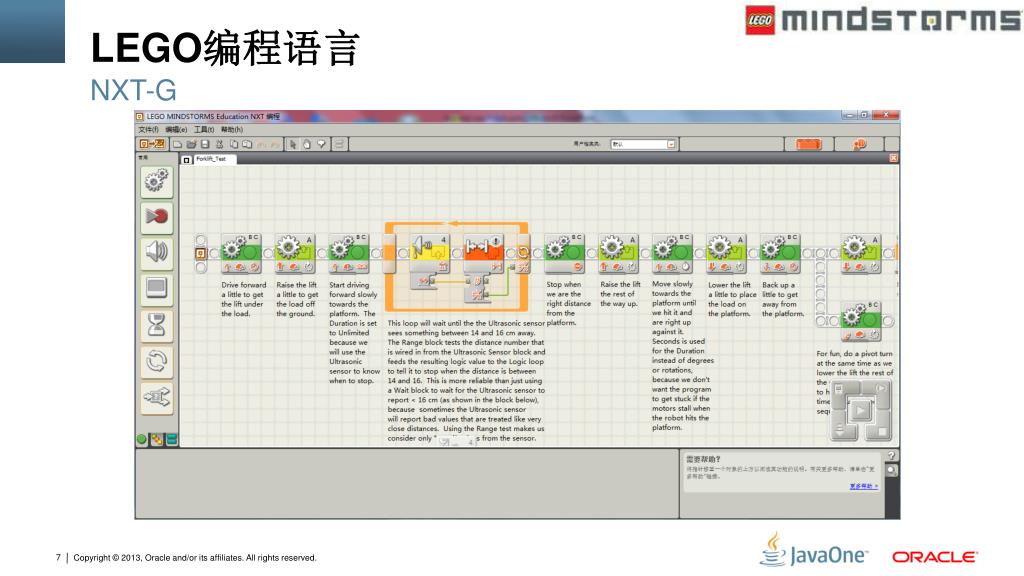Select the Comment tool
Screen dimensions: 1024x576
(321, 144)
